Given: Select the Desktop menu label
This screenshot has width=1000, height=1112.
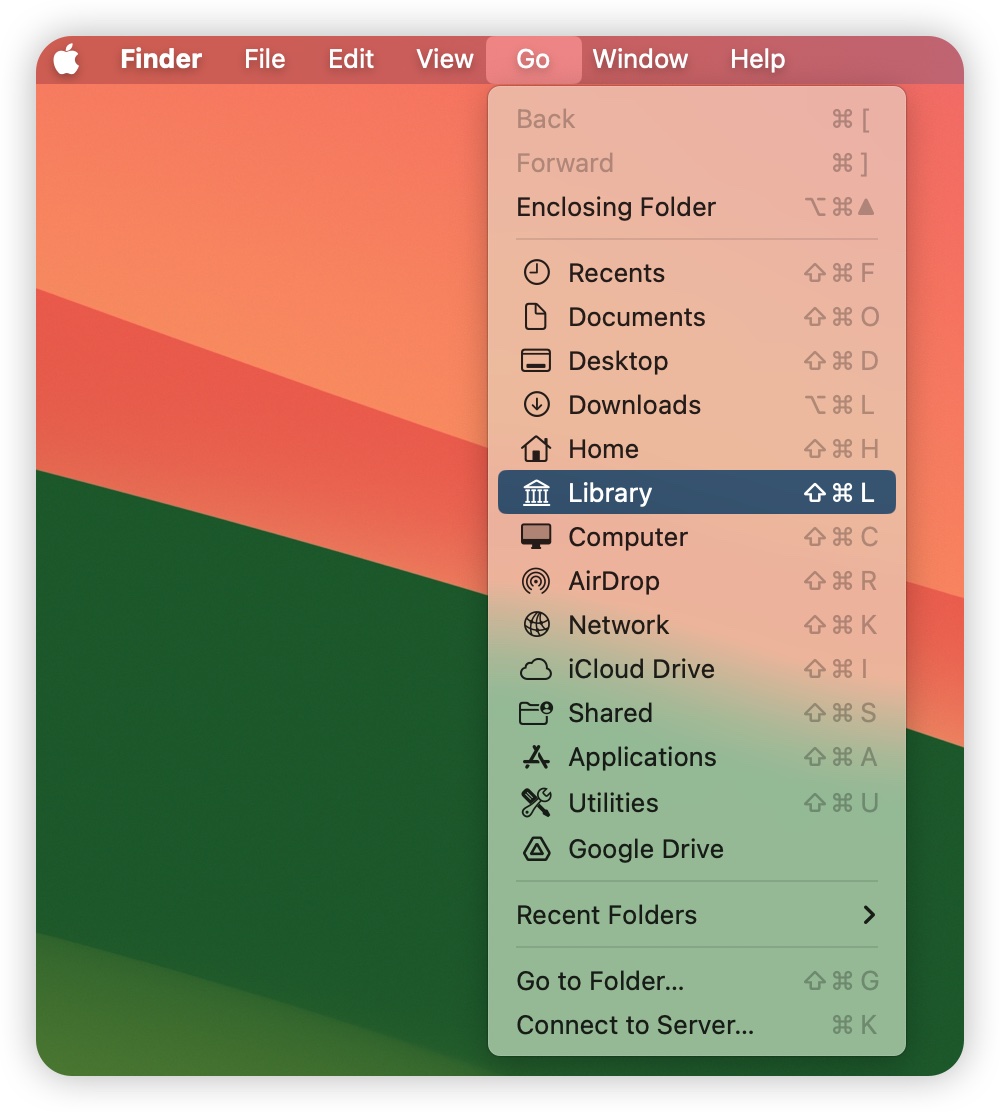Looking at the screenshot, I should click(x=618, y=362).
